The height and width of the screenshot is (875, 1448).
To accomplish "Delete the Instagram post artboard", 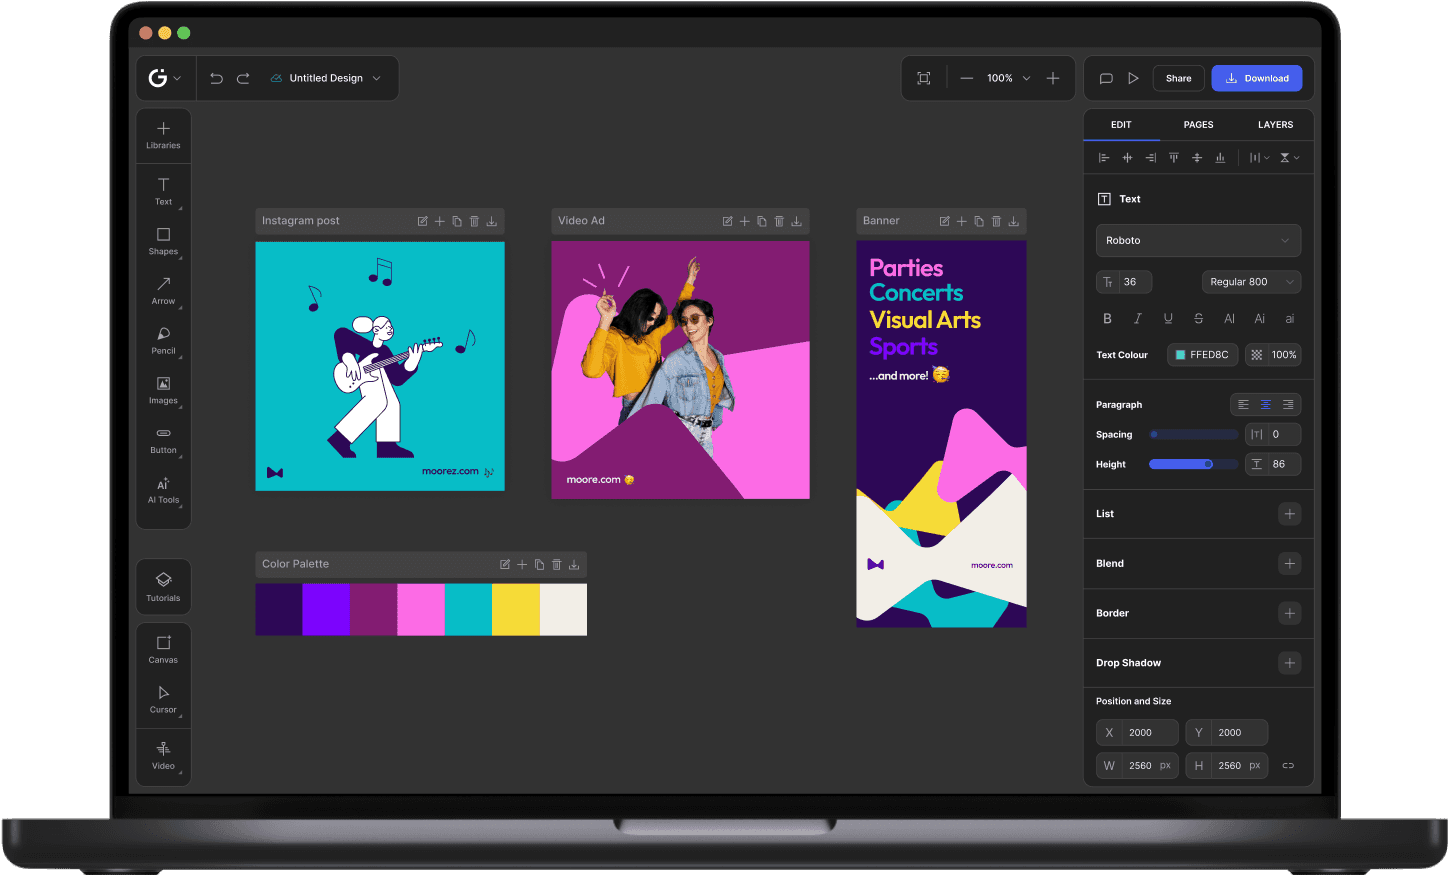I will pos(474,221).
